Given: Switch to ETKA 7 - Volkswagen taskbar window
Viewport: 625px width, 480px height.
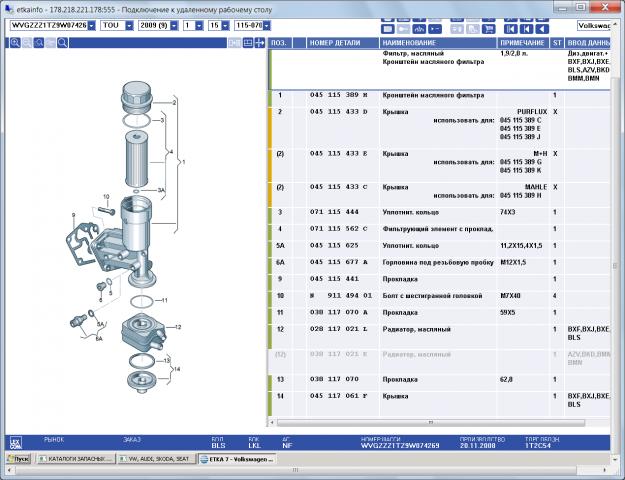Looking at the screenshot, I should pyautogui.click(x=237, y=459).
